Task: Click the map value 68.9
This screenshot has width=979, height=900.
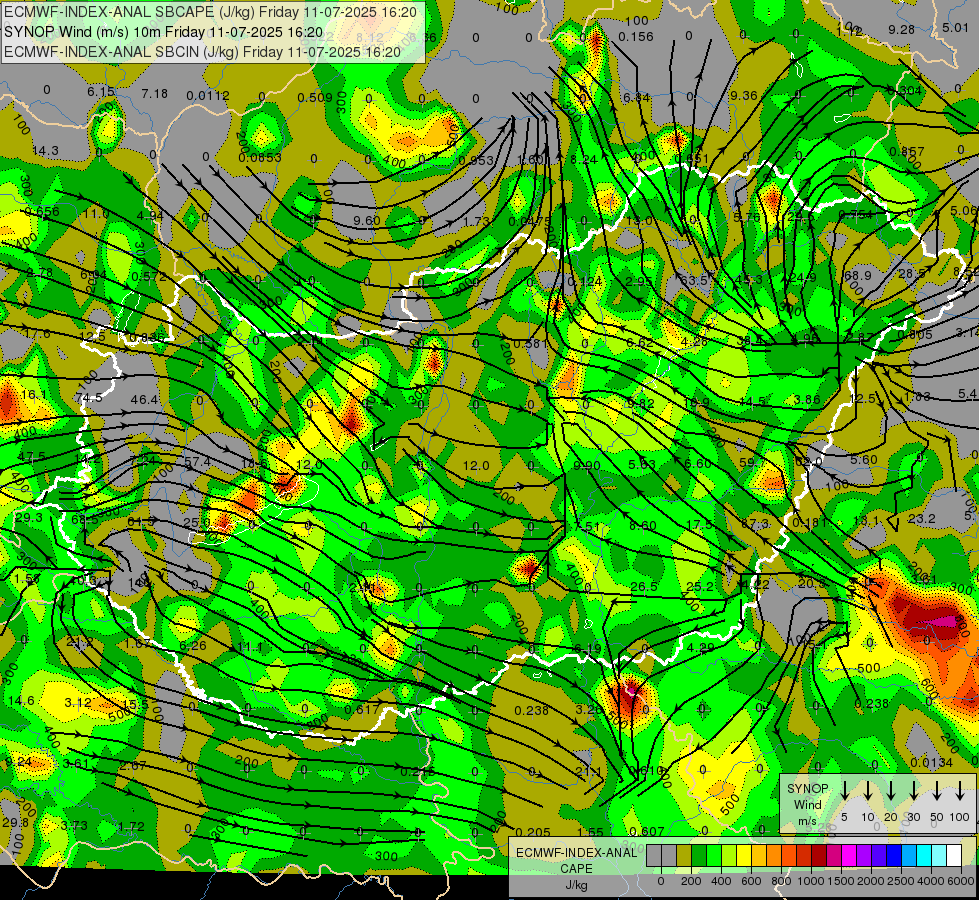Action: pos(857,275)
